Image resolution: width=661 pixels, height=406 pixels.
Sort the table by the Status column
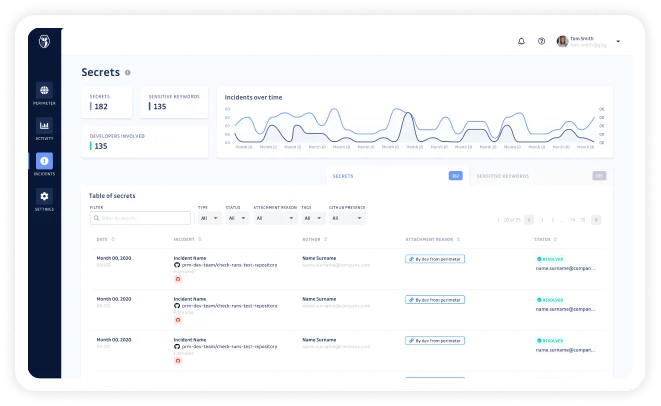pos(545,239)
